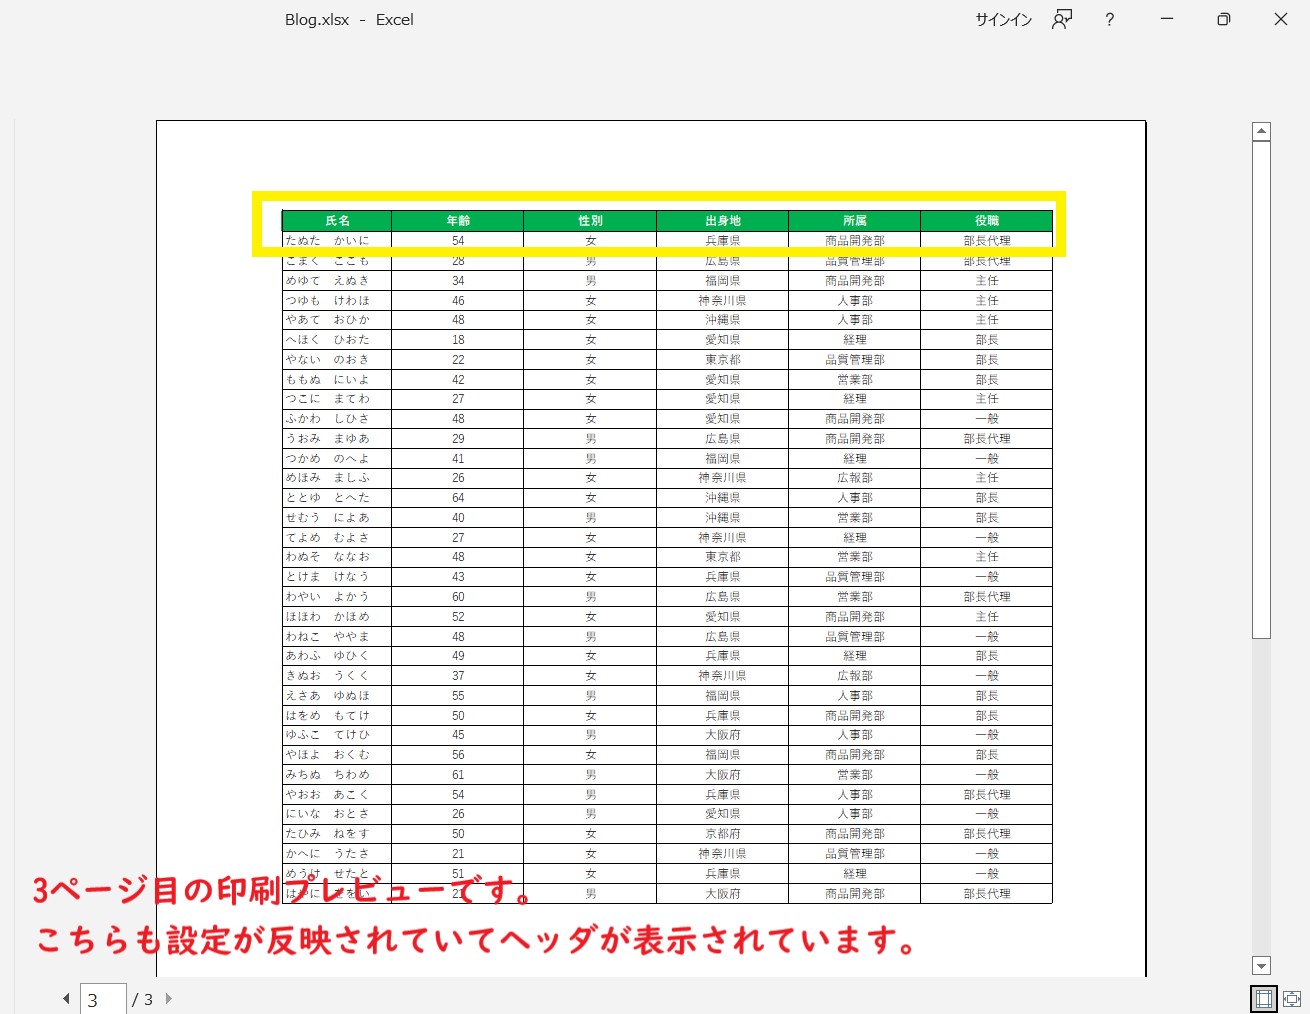Click the 役職 header cell

[986, 221]
